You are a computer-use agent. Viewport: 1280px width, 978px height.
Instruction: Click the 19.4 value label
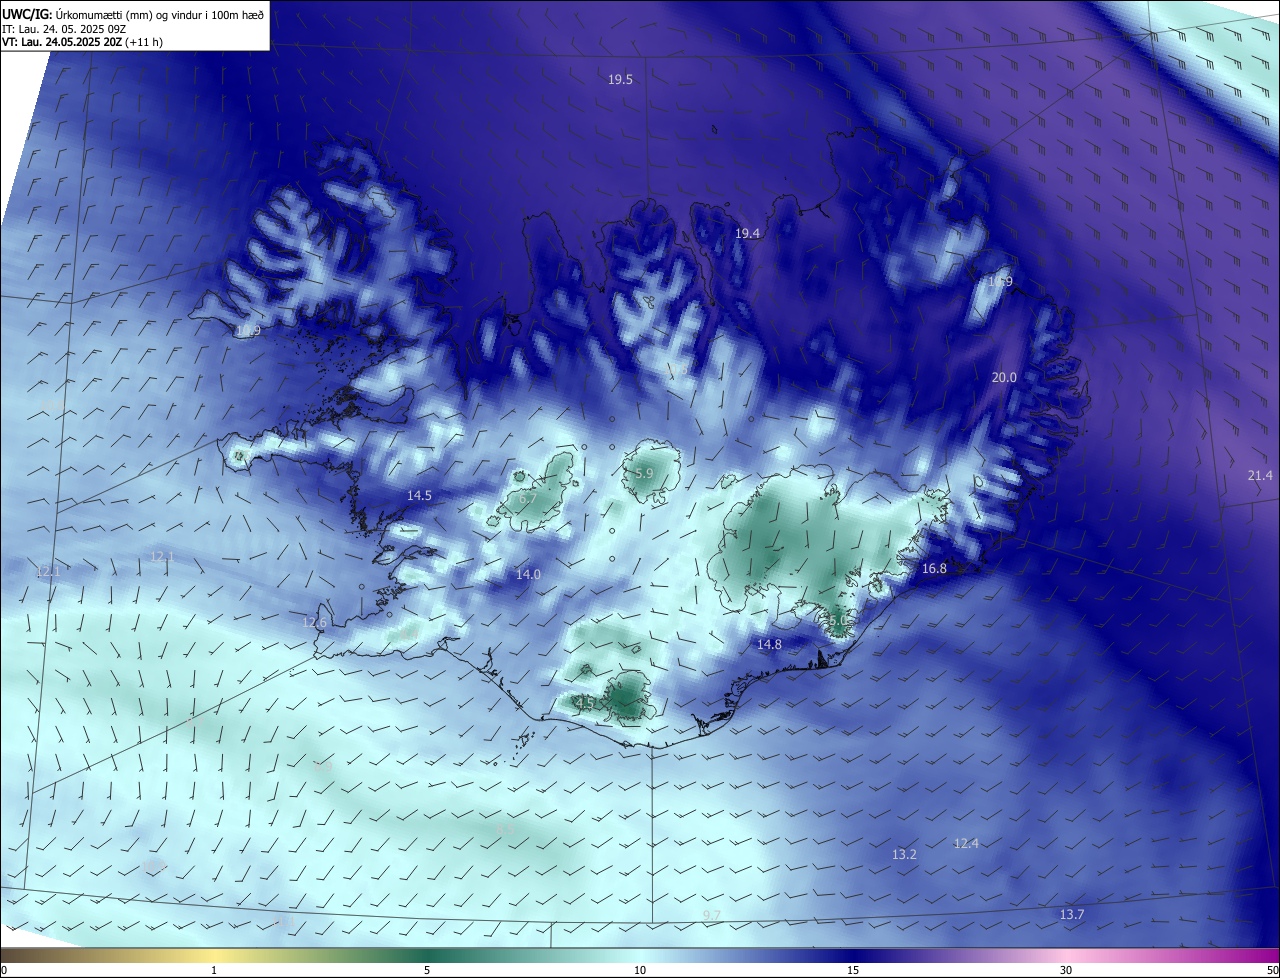point(747,233)
